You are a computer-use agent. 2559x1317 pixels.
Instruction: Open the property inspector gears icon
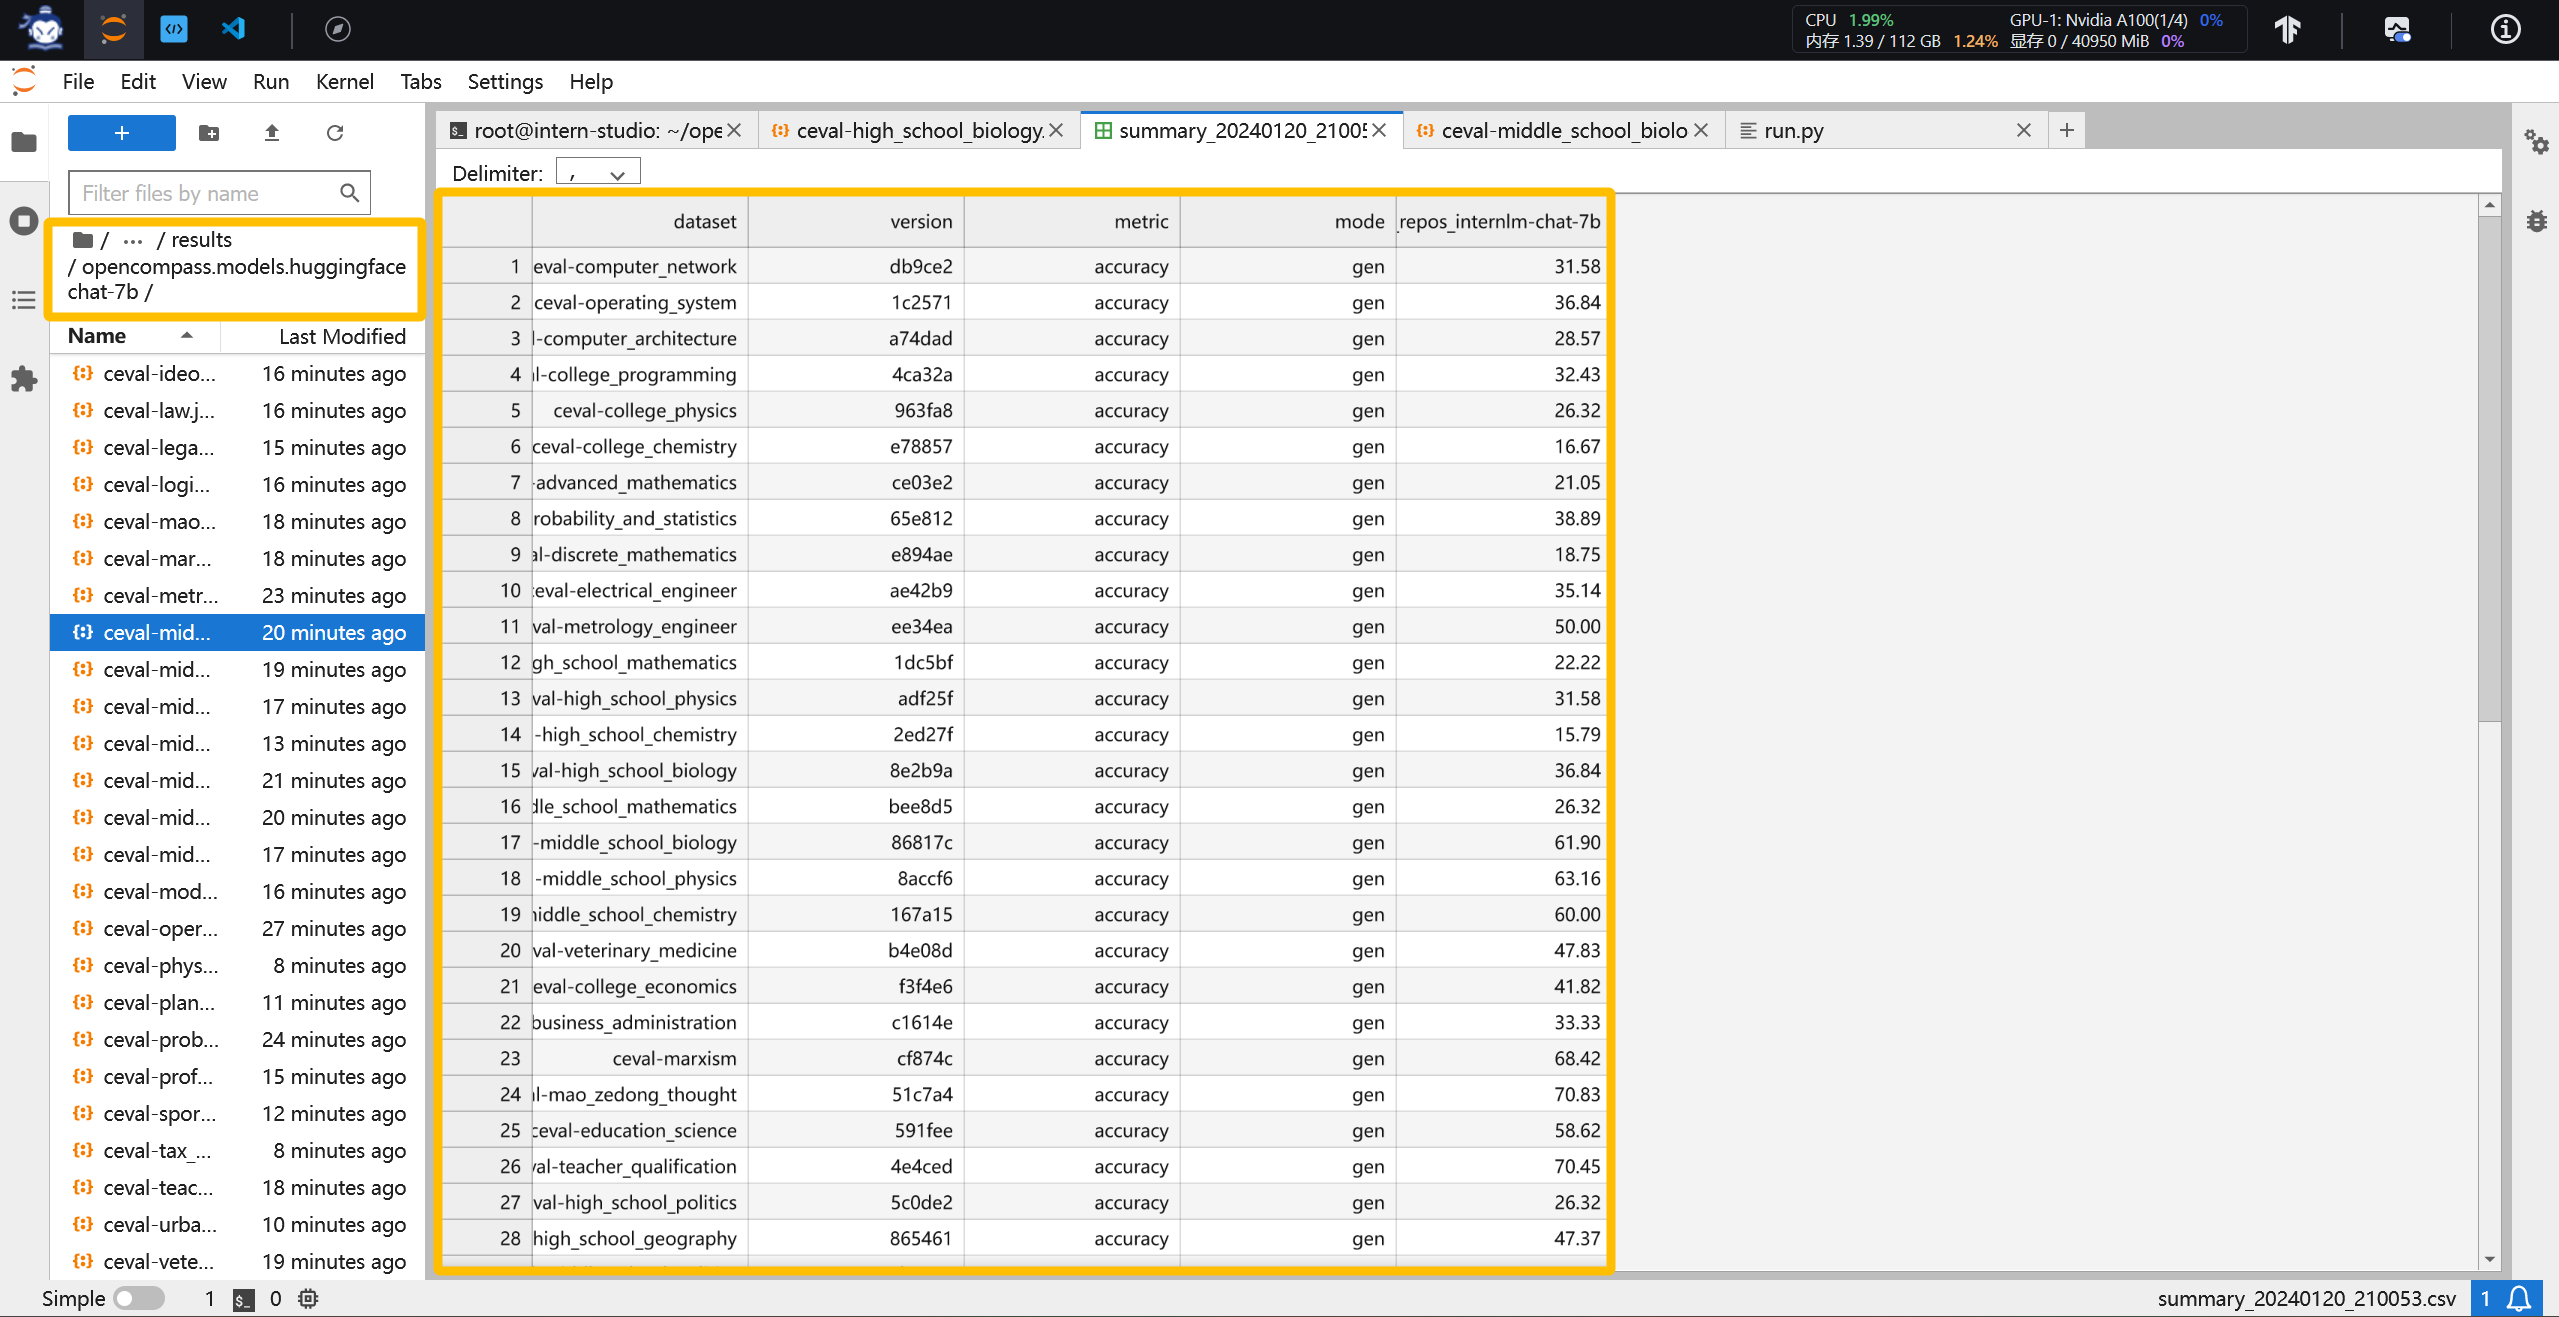(x=2535, y=142)
